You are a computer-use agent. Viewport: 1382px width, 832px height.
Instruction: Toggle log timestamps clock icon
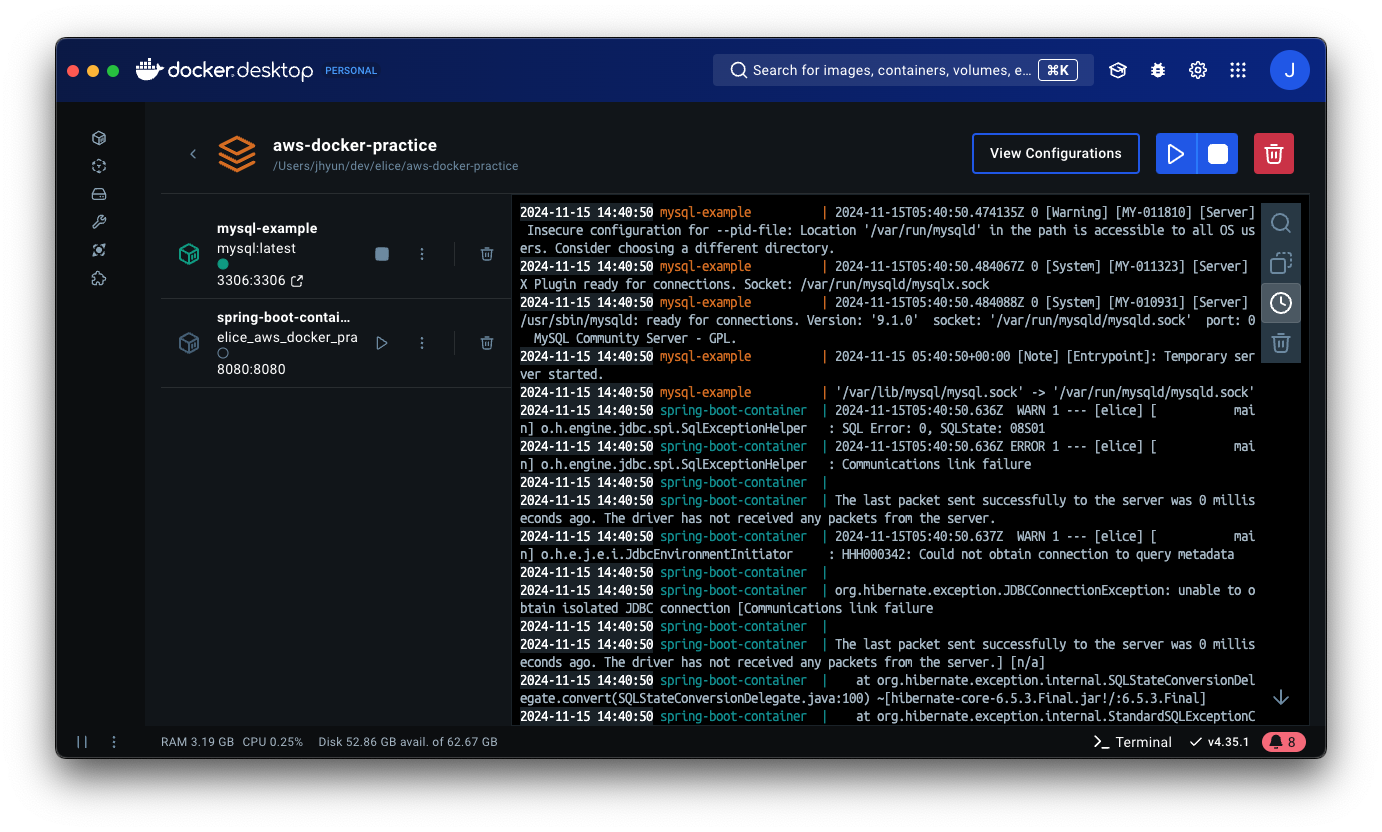coord(1281,303)
